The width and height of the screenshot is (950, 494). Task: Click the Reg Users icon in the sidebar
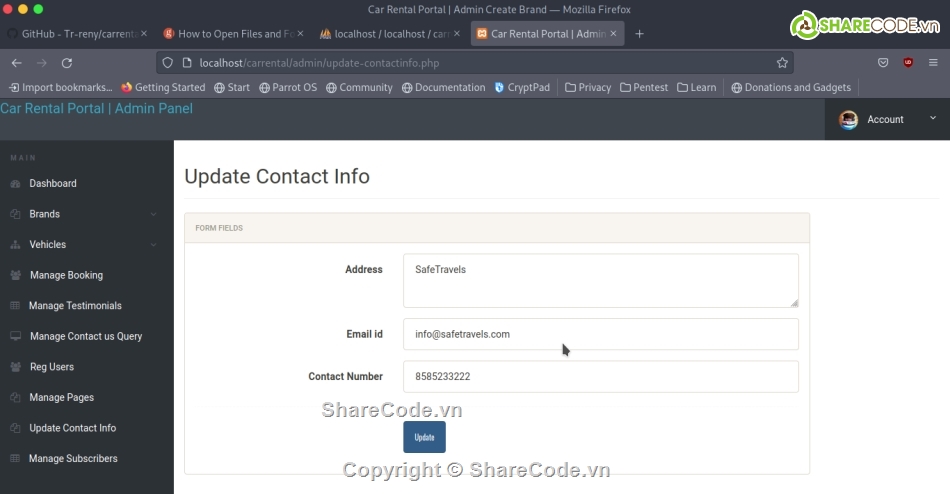coord(15,367)
